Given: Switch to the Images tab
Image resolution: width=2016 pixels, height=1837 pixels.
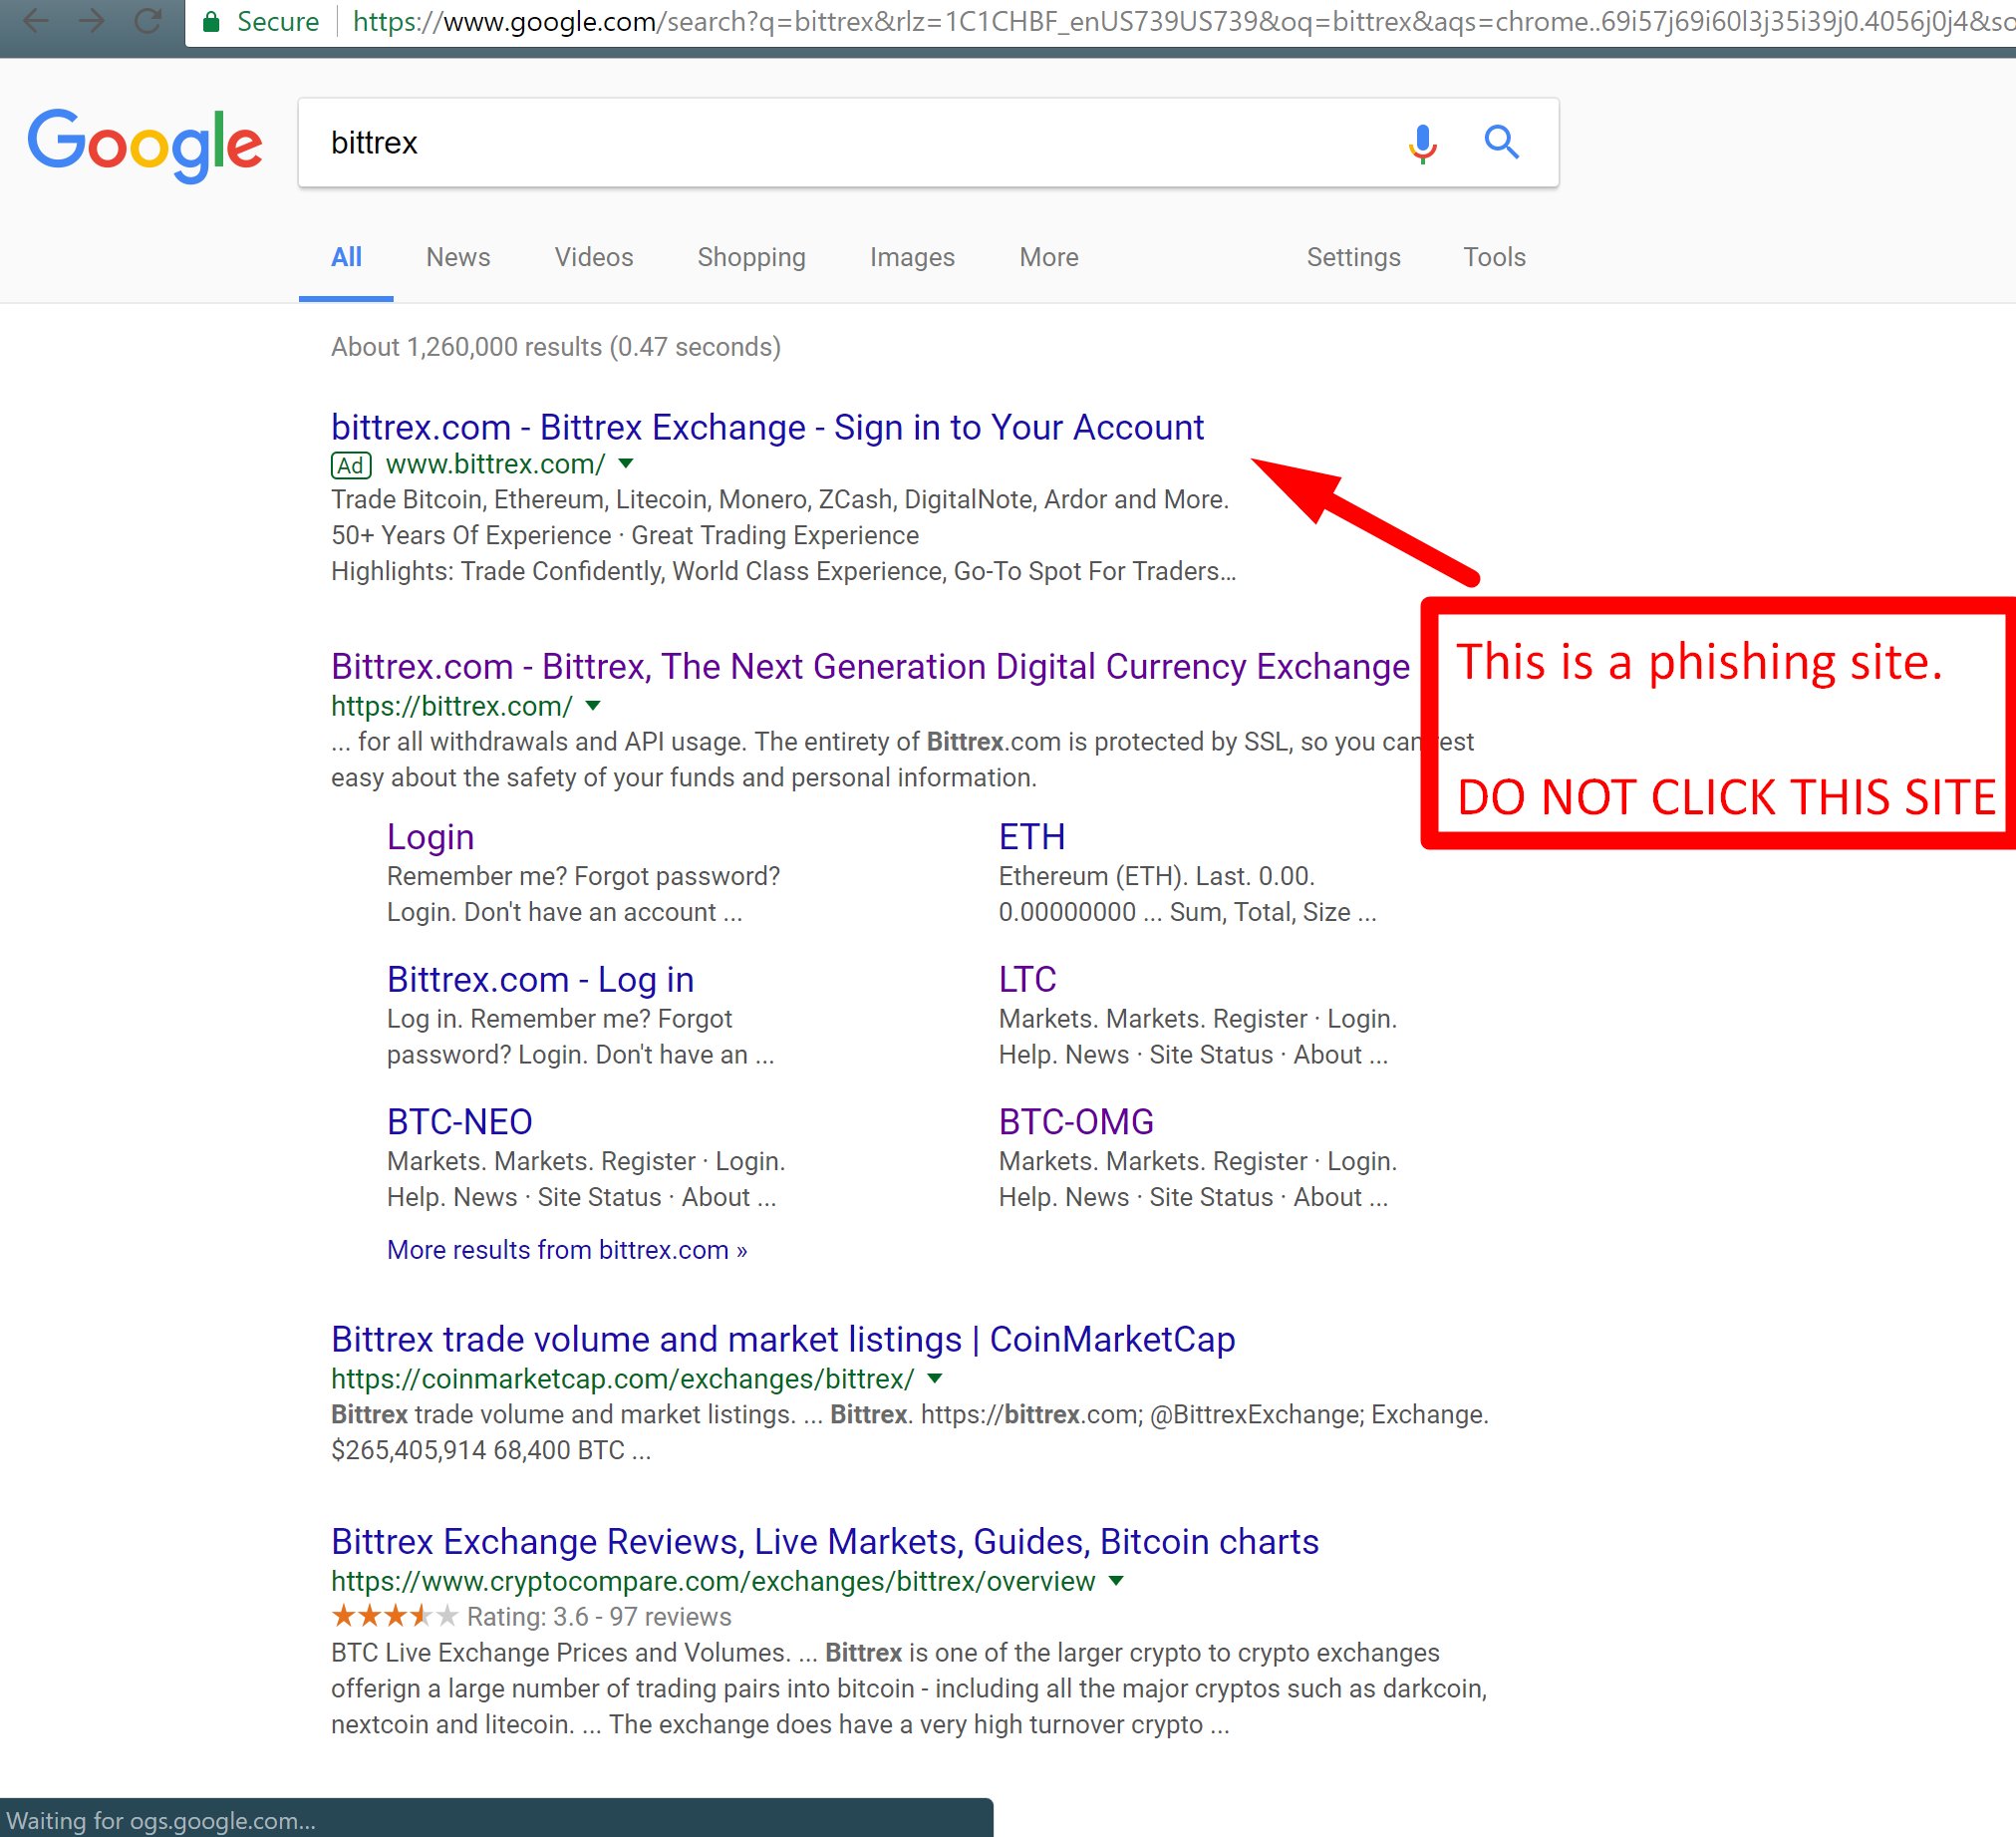Looking at the screenshot, I should [912, 257].
